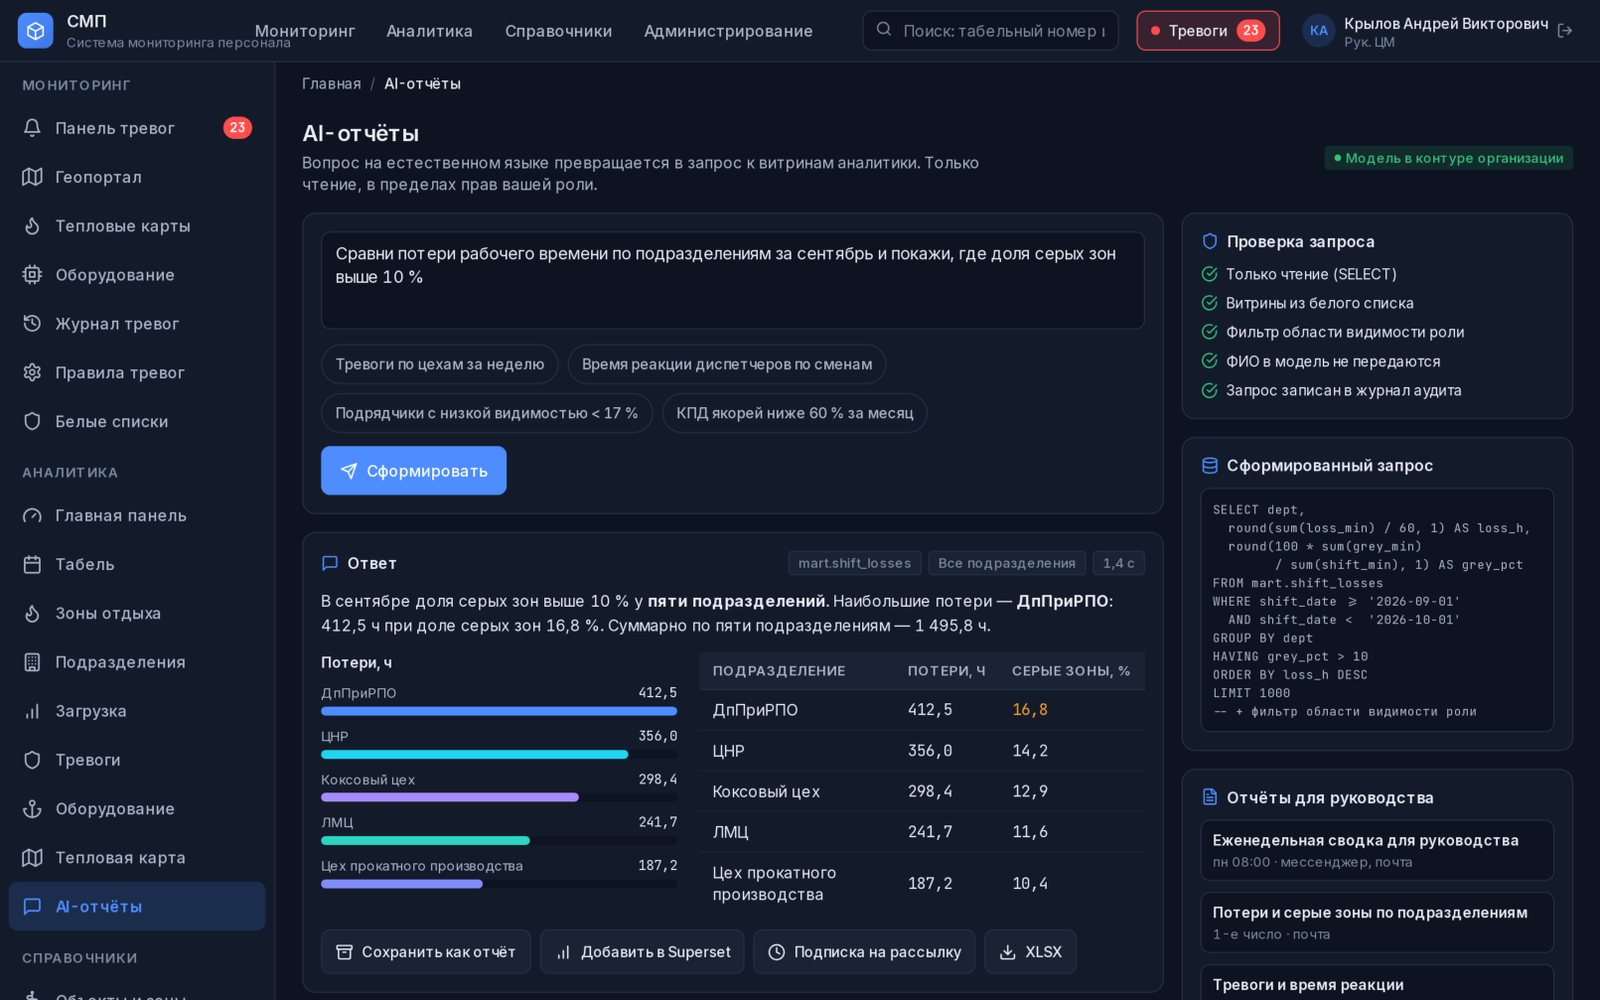Open Главная панель gauge icon
This screenshot has width=1600, height=1000.
[32, 516]
